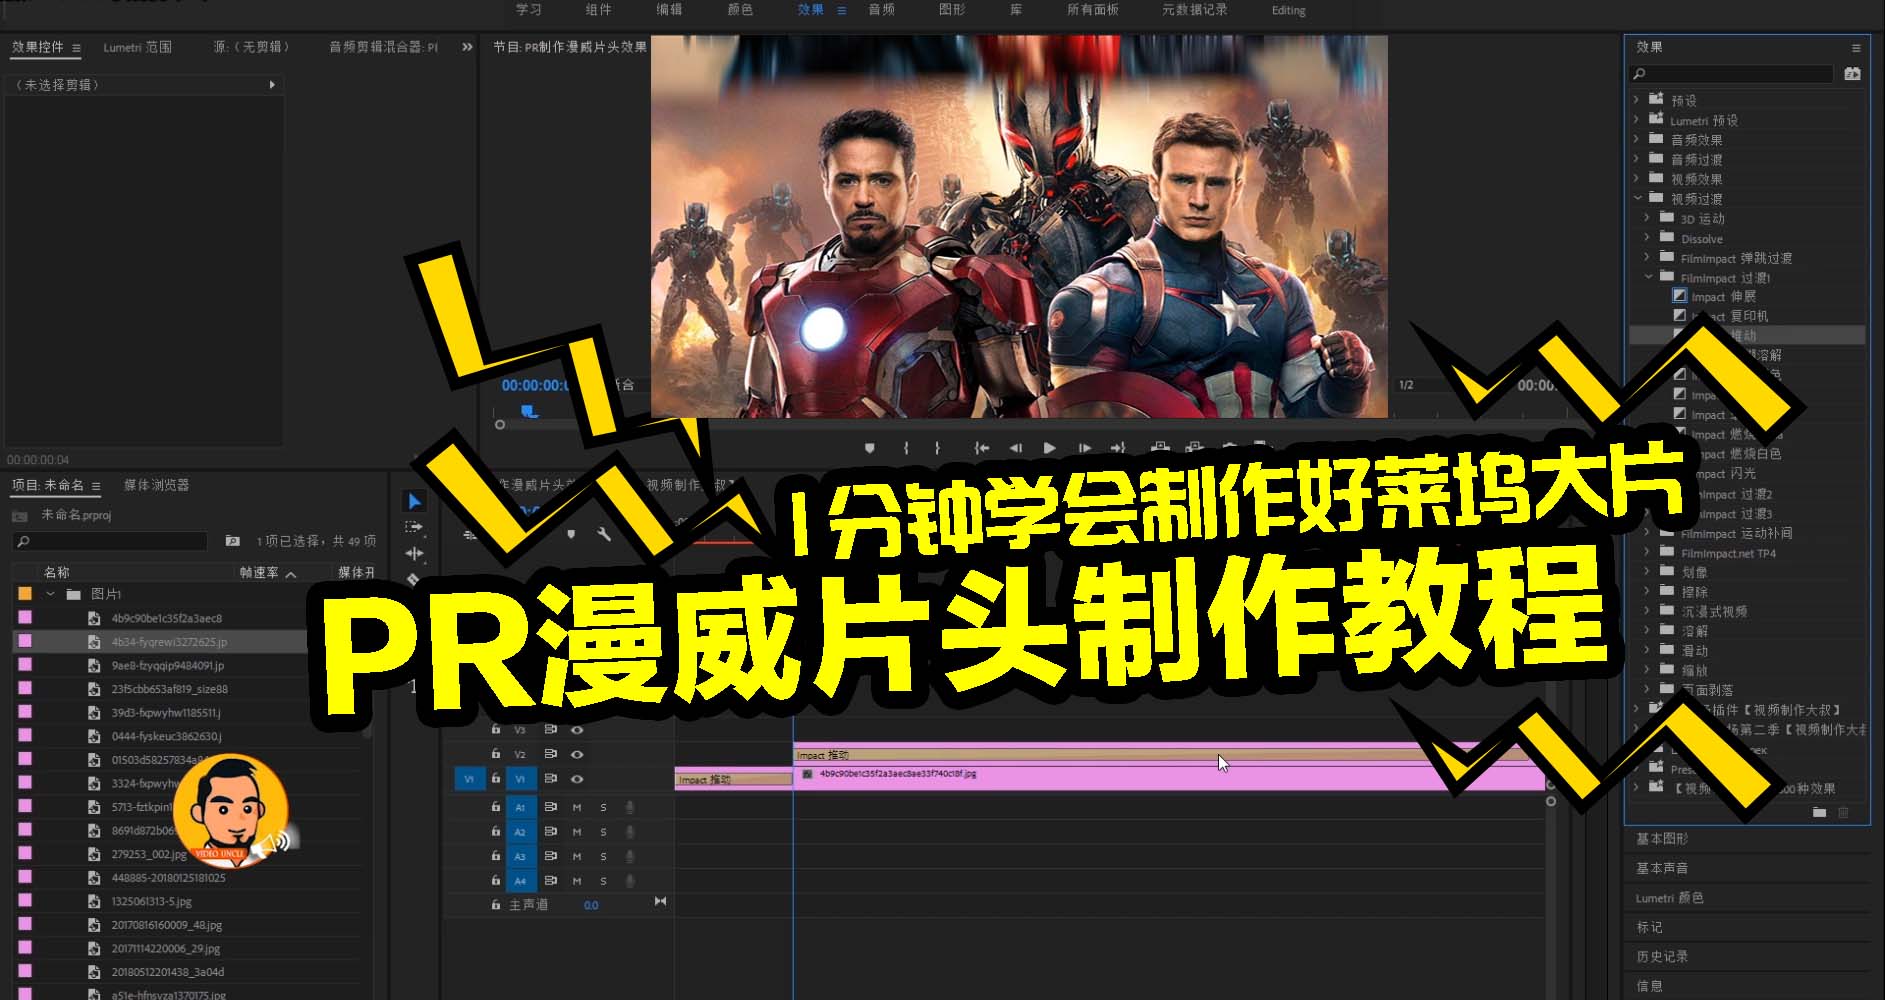Create new custom bin in Effects panel

[1819, 812]
